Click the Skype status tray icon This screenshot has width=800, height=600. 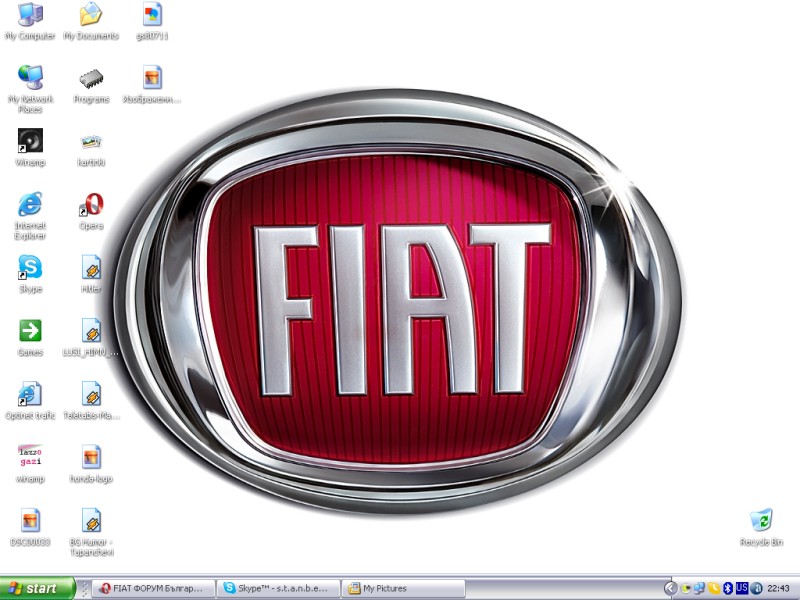coord(714,588)
